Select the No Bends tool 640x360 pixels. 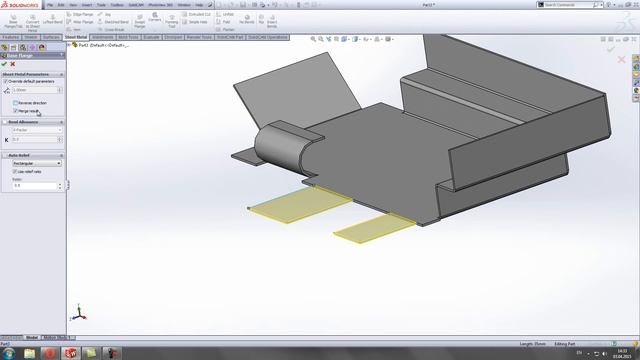[247, 20]
